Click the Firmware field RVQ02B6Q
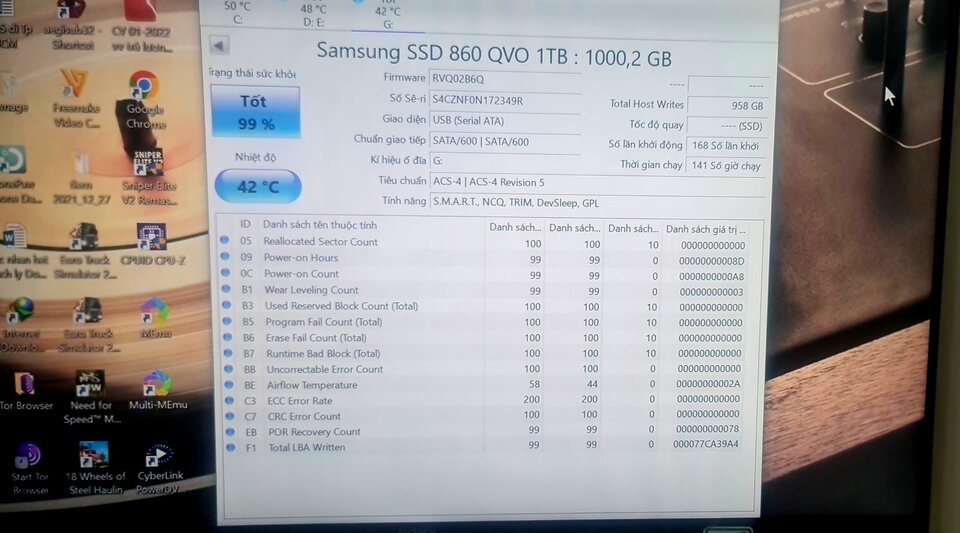 coord(505,79)
